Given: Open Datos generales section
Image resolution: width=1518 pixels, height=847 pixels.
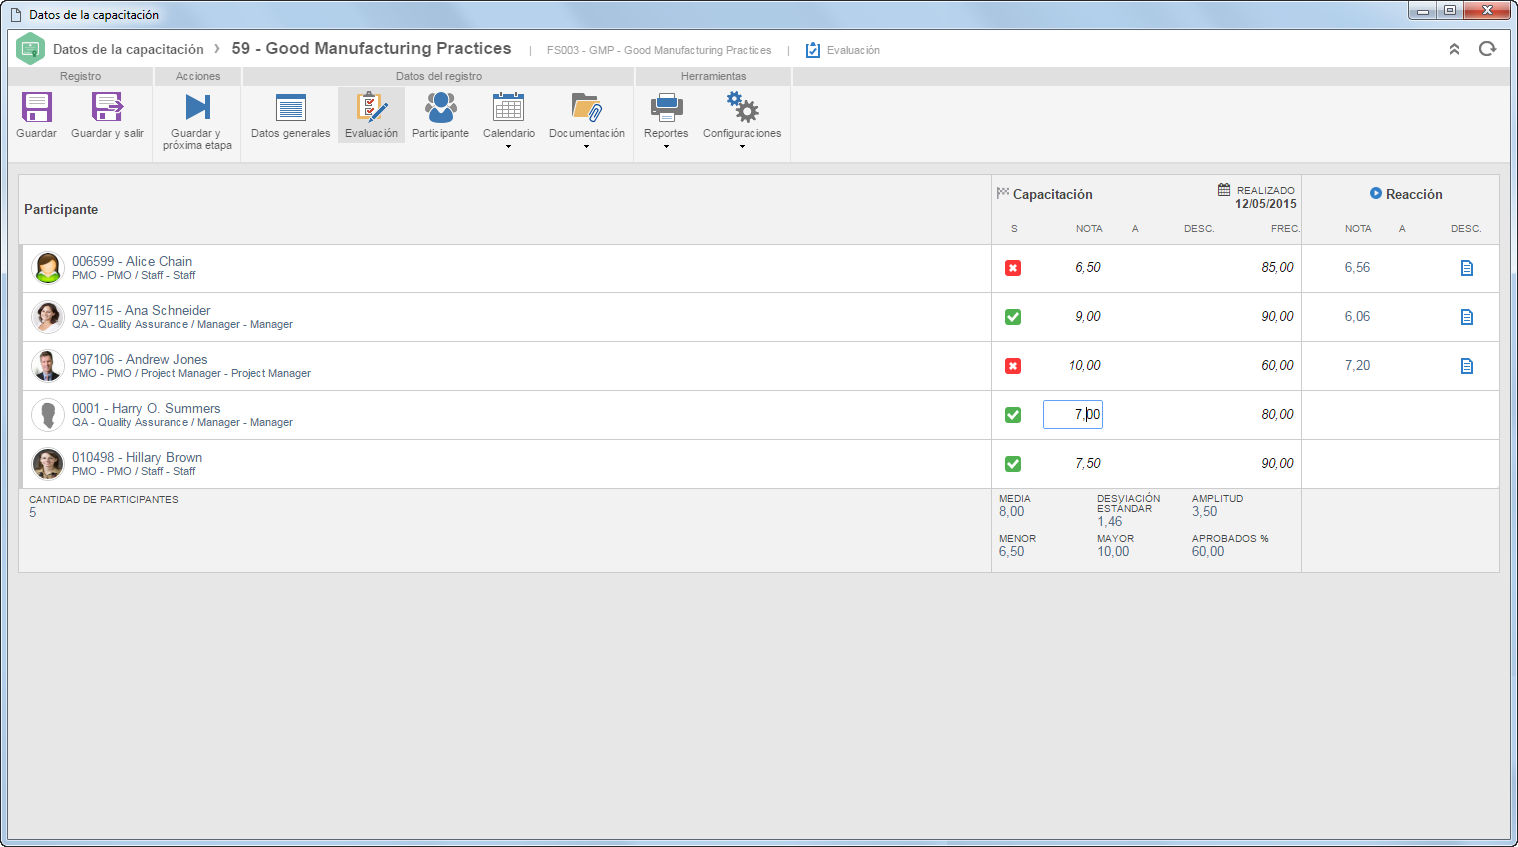Looking at the screenshot, I should pos(291,107).
